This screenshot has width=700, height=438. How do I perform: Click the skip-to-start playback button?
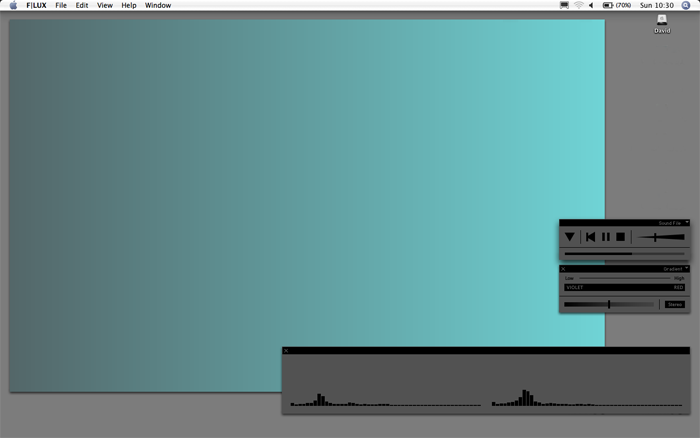pyautogui.click(x=591, y=237)
